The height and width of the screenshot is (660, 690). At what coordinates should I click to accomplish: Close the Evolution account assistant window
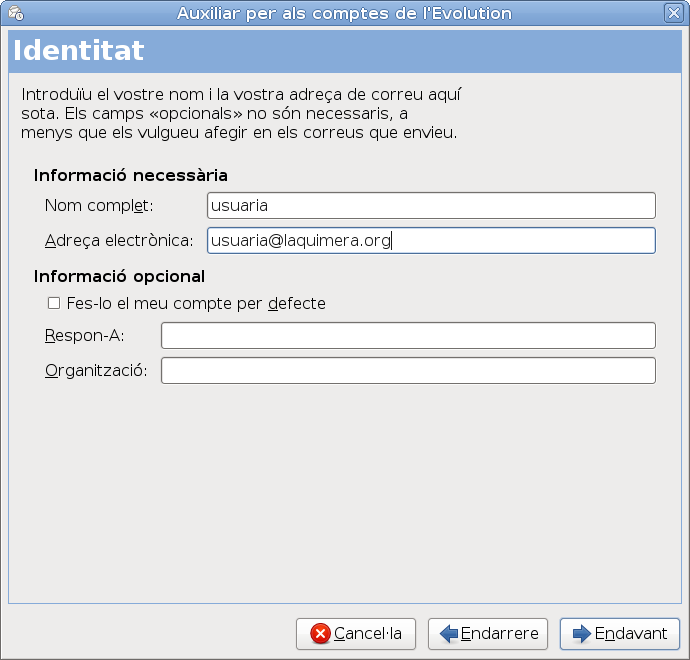[x=673, y=13]
